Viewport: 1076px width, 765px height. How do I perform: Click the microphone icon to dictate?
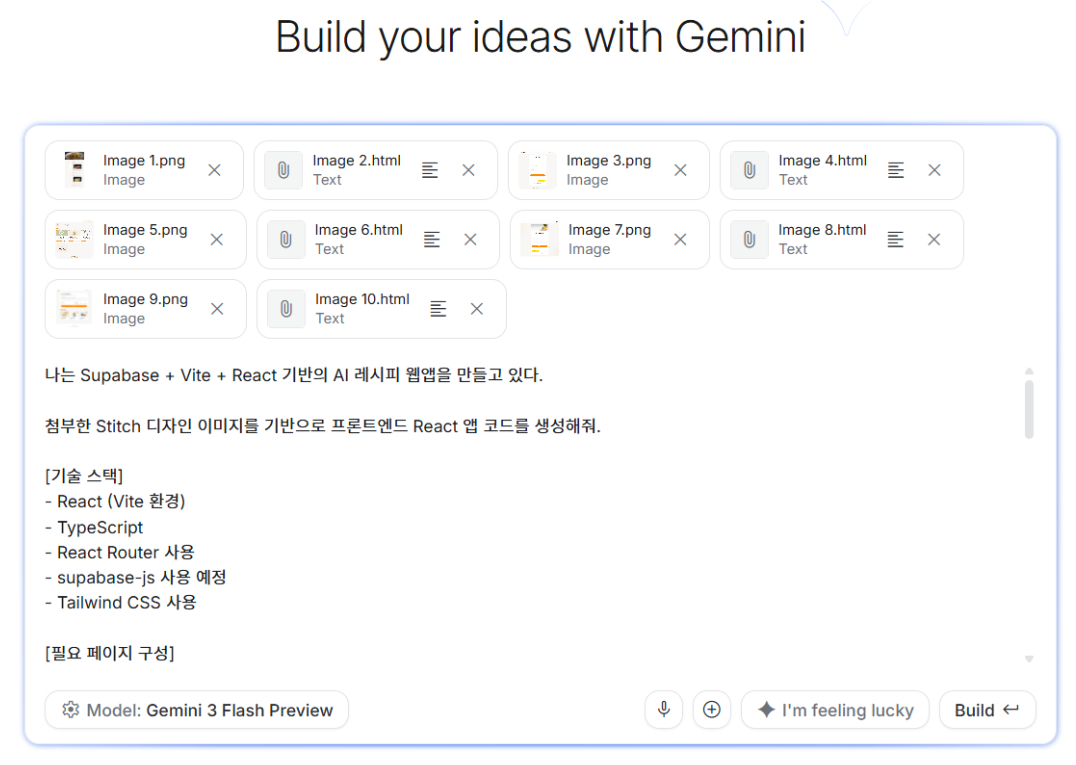tap(663, 710)
